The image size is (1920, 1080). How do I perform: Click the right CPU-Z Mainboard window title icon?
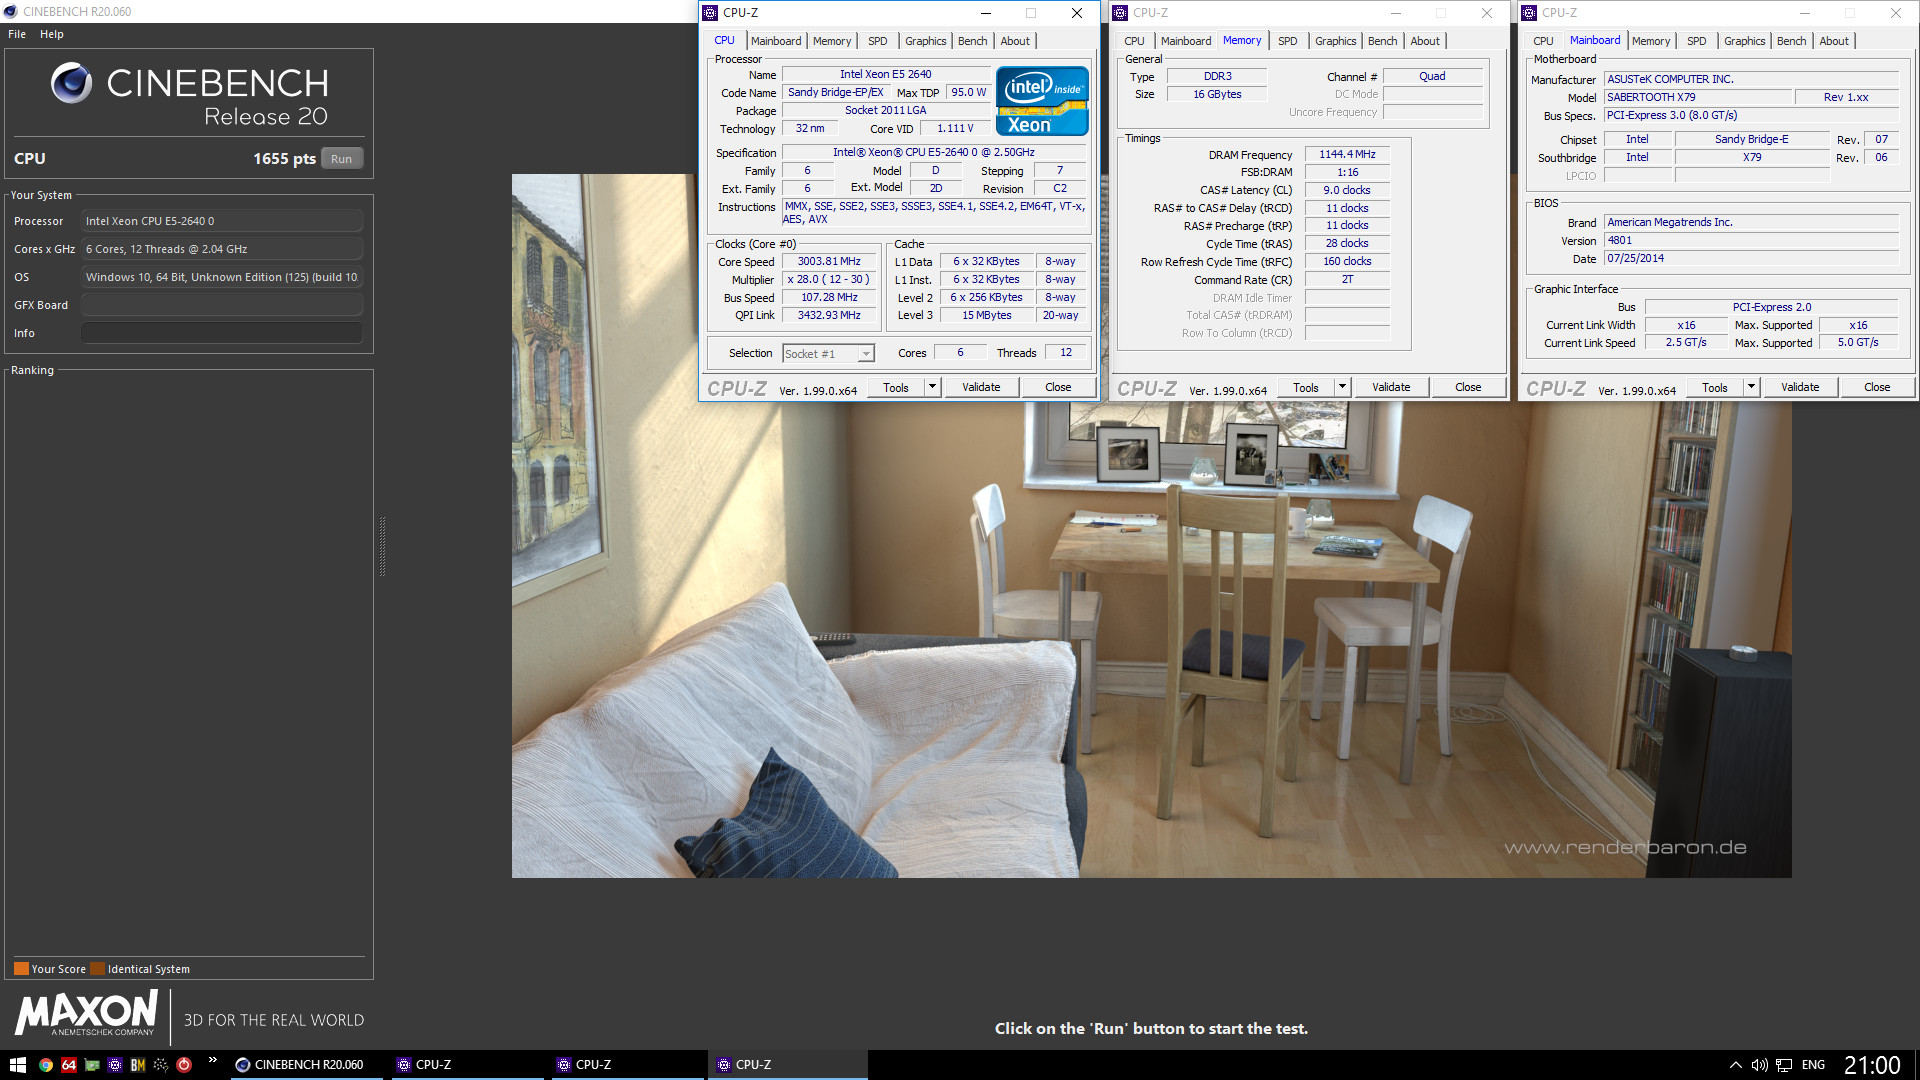pos(1529,13)
